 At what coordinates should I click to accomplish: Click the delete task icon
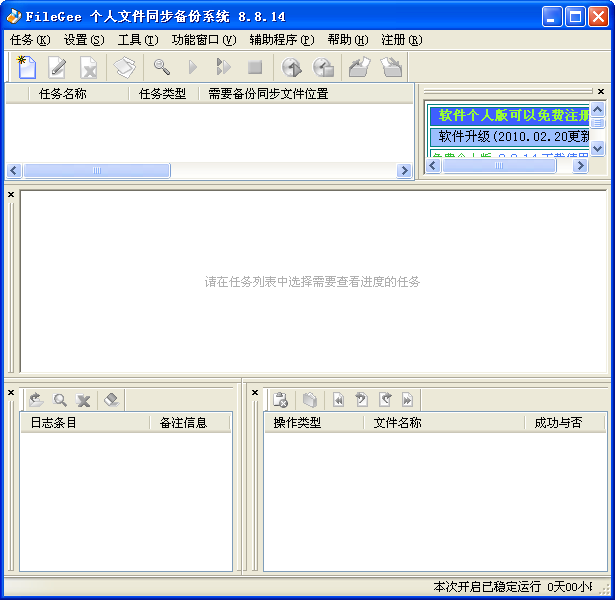[89, 67]
